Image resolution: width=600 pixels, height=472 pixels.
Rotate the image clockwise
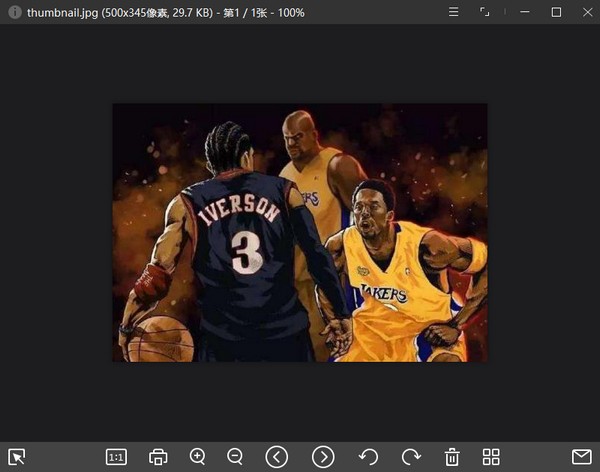411,457
